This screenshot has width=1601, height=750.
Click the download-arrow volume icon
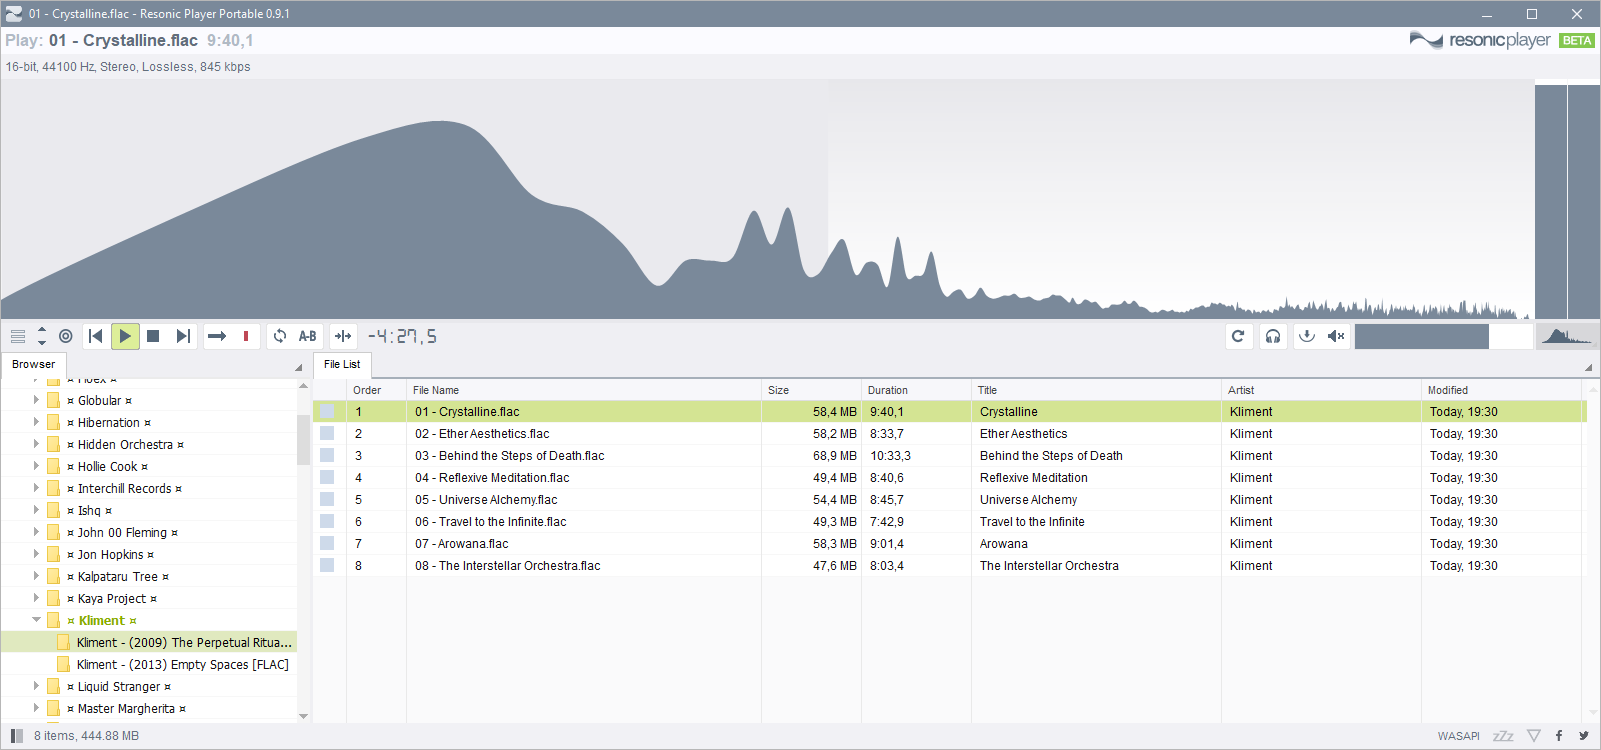tap(1307, 336)
